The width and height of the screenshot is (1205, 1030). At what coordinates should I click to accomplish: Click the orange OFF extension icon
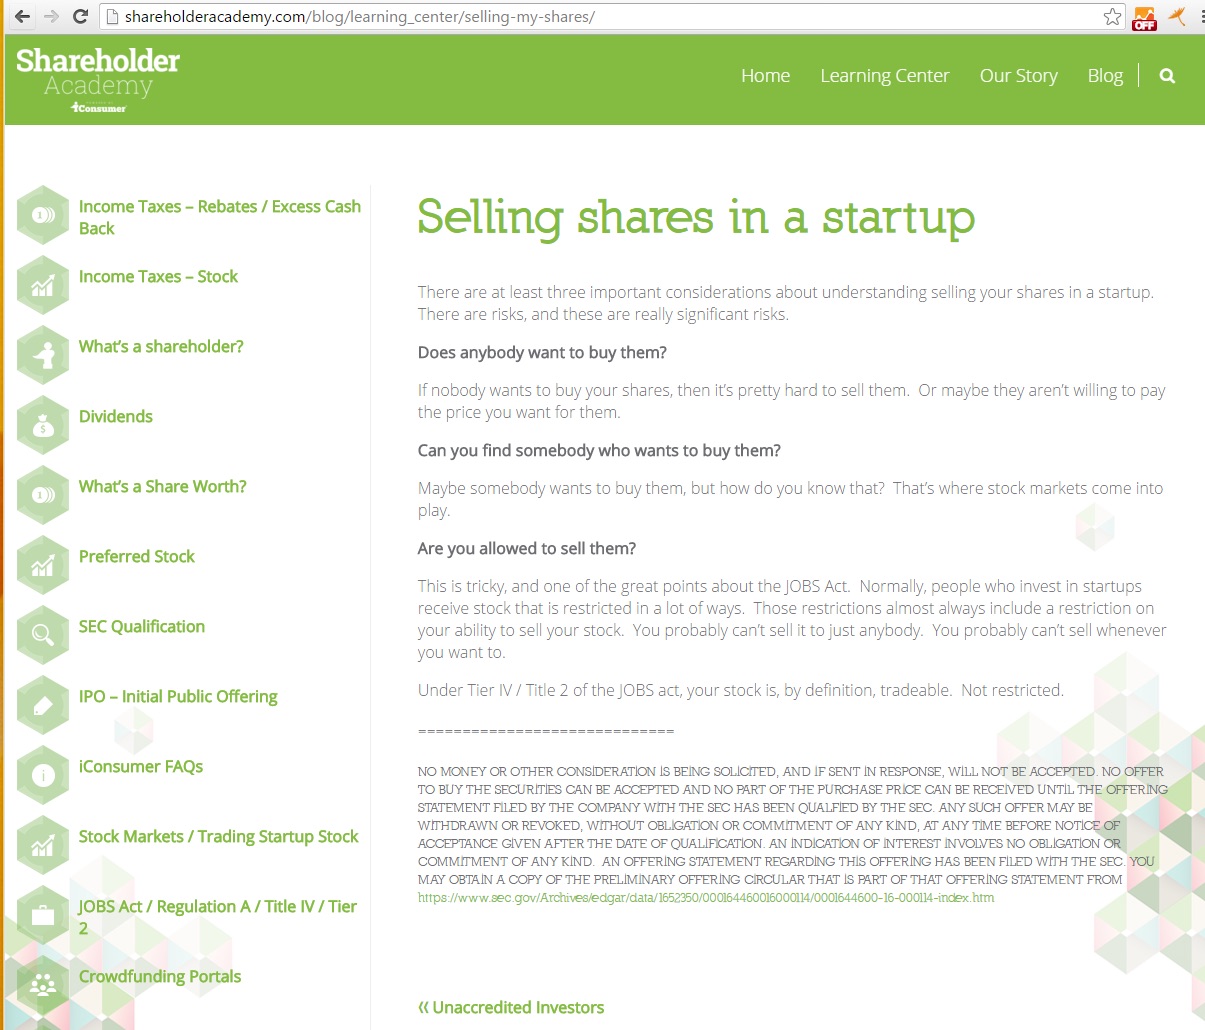coord(1144,18)
